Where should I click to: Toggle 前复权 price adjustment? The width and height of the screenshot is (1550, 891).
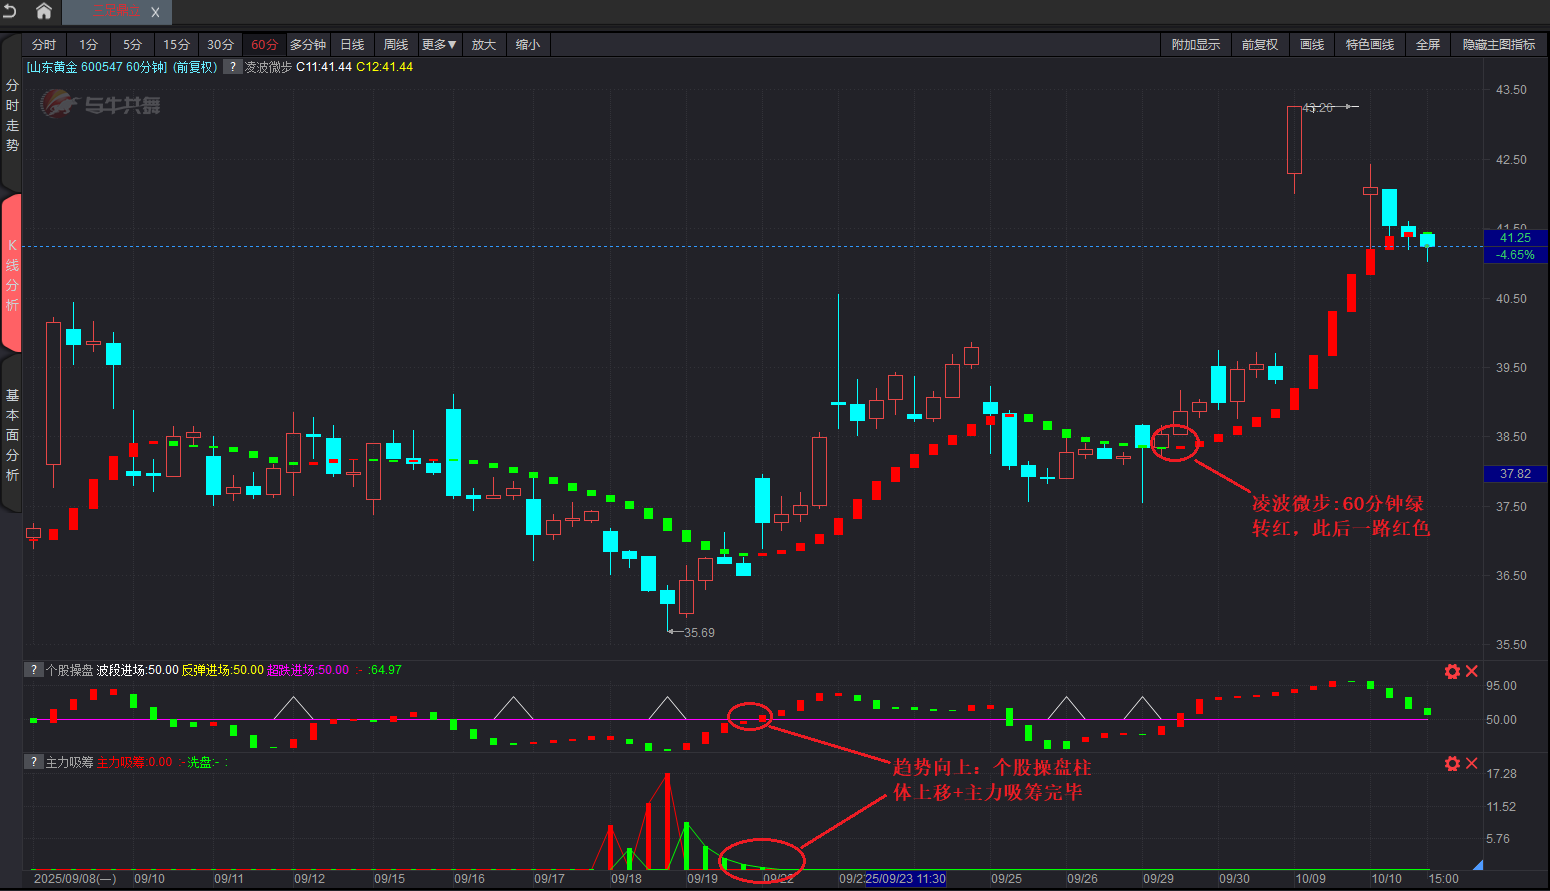click(1259, 45)
